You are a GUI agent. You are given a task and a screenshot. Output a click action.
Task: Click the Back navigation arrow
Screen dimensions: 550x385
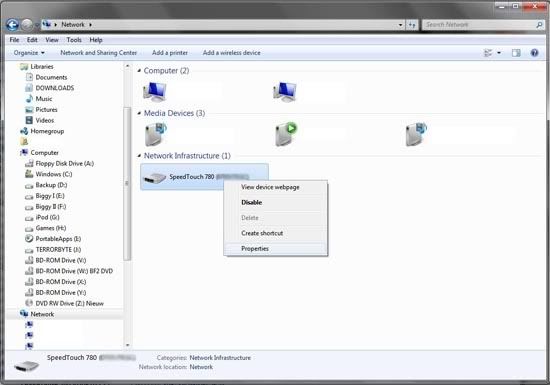click(13, 25)
